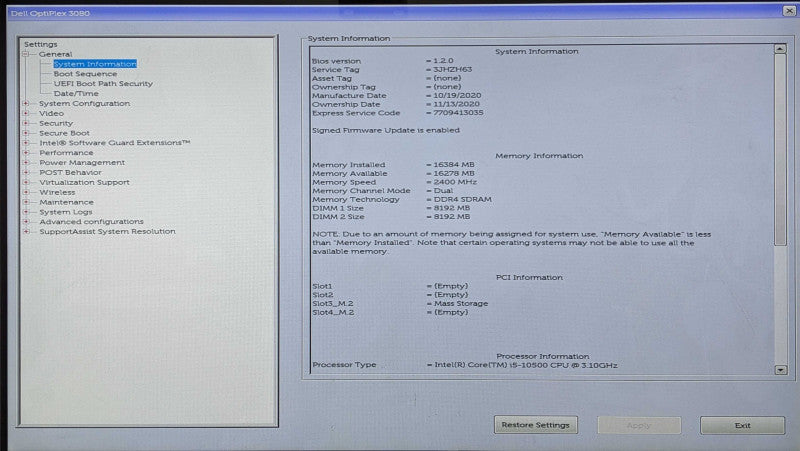The image size is (800, 451).
Task: Expand Intel Software Guard Extensions node
Action: click(26, 143)
